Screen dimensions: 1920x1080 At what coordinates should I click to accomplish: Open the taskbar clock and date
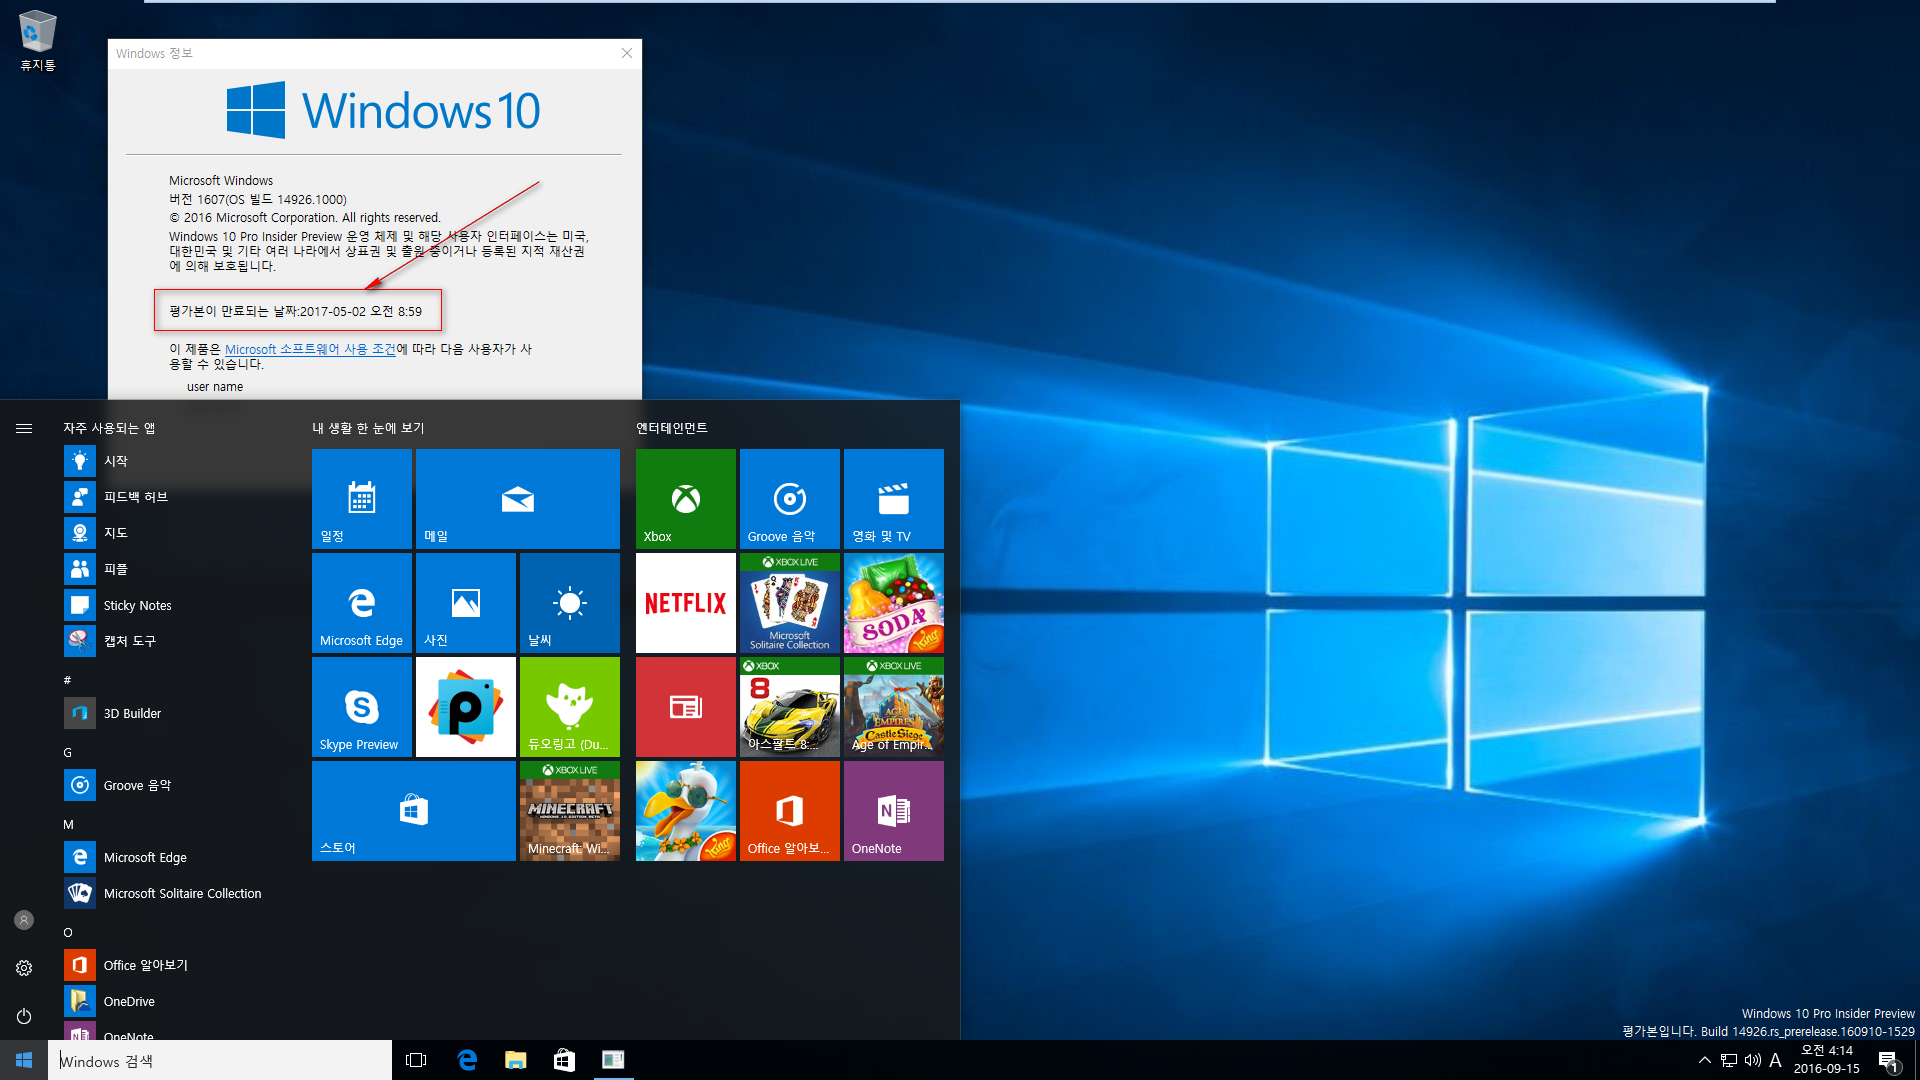coord(1826,1060)
